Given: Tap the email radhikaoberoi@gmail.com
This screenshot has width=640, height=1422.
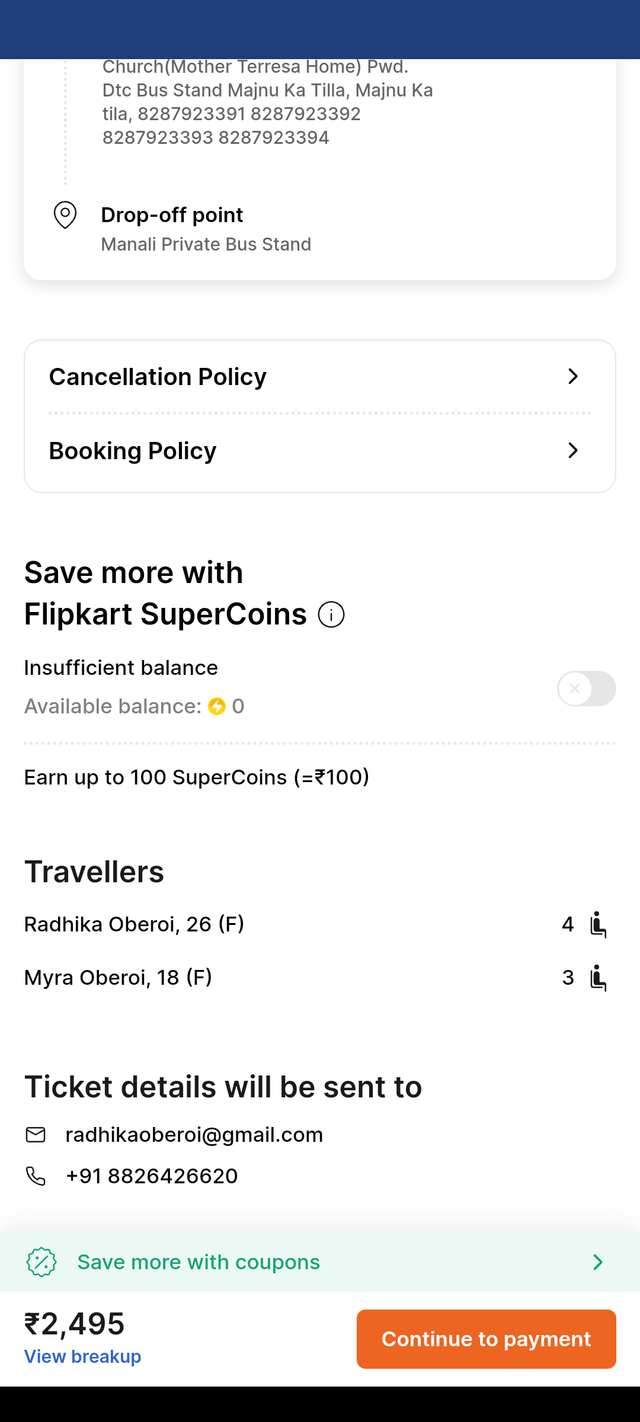Looking at the screenshot, I should pyautogui.click(x=194, y=1135).
